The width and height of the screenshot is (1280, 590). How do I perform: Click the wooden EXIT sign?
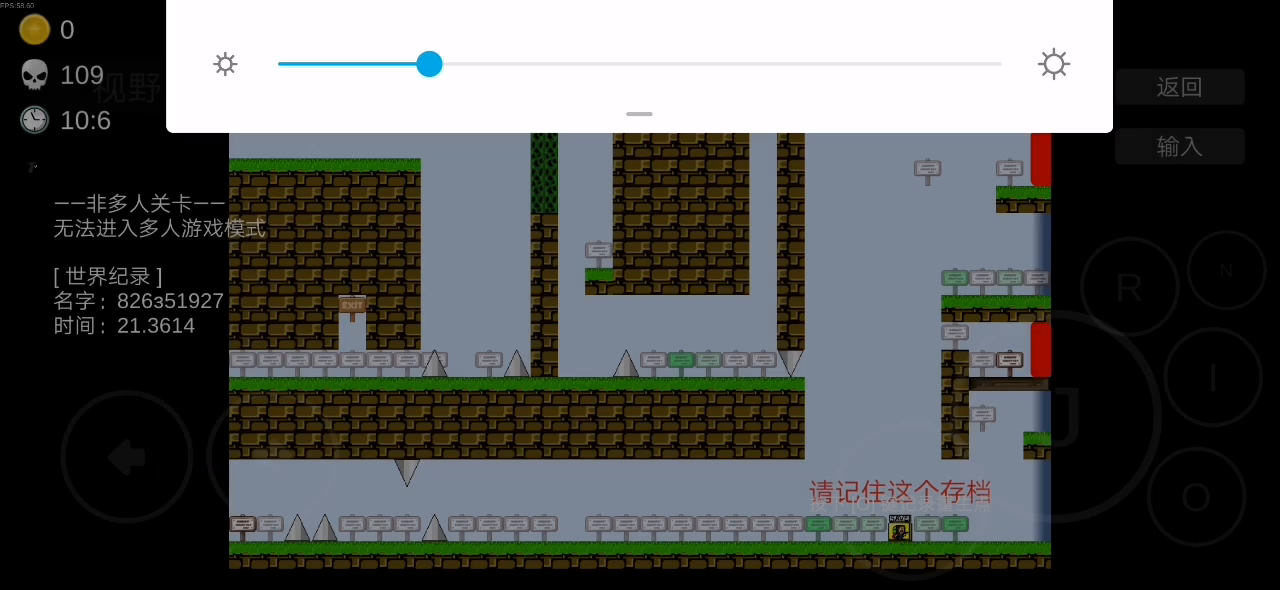(352, 306)
